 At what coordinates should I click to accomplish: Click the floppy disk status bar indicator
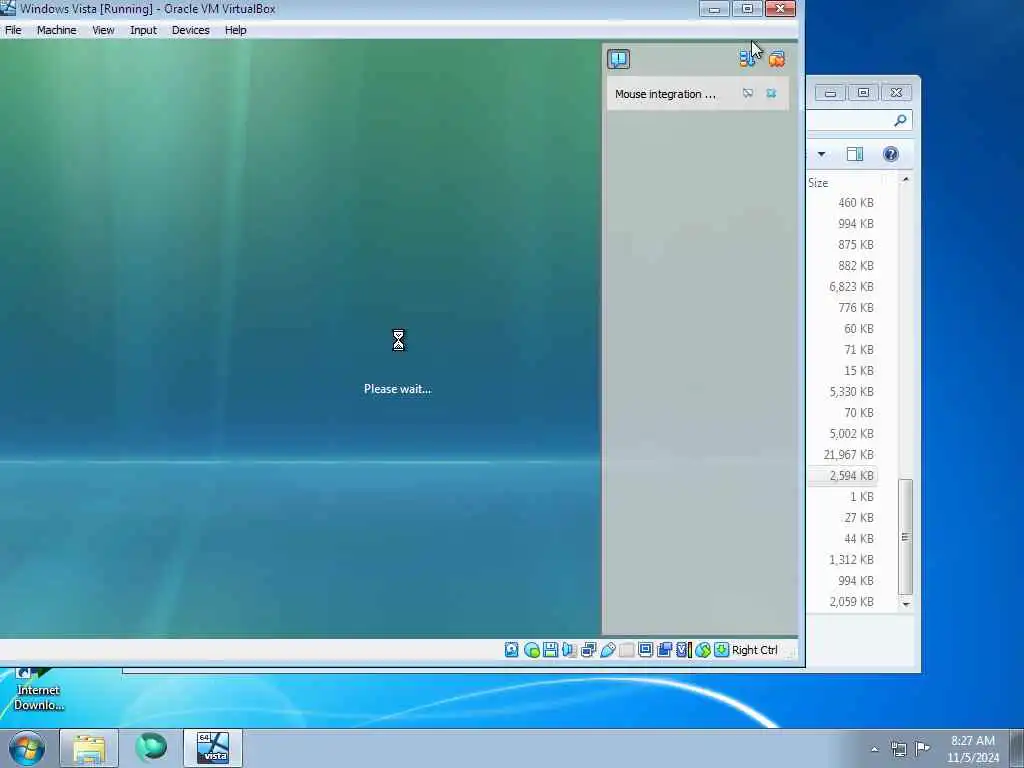[x=550, y=650]
